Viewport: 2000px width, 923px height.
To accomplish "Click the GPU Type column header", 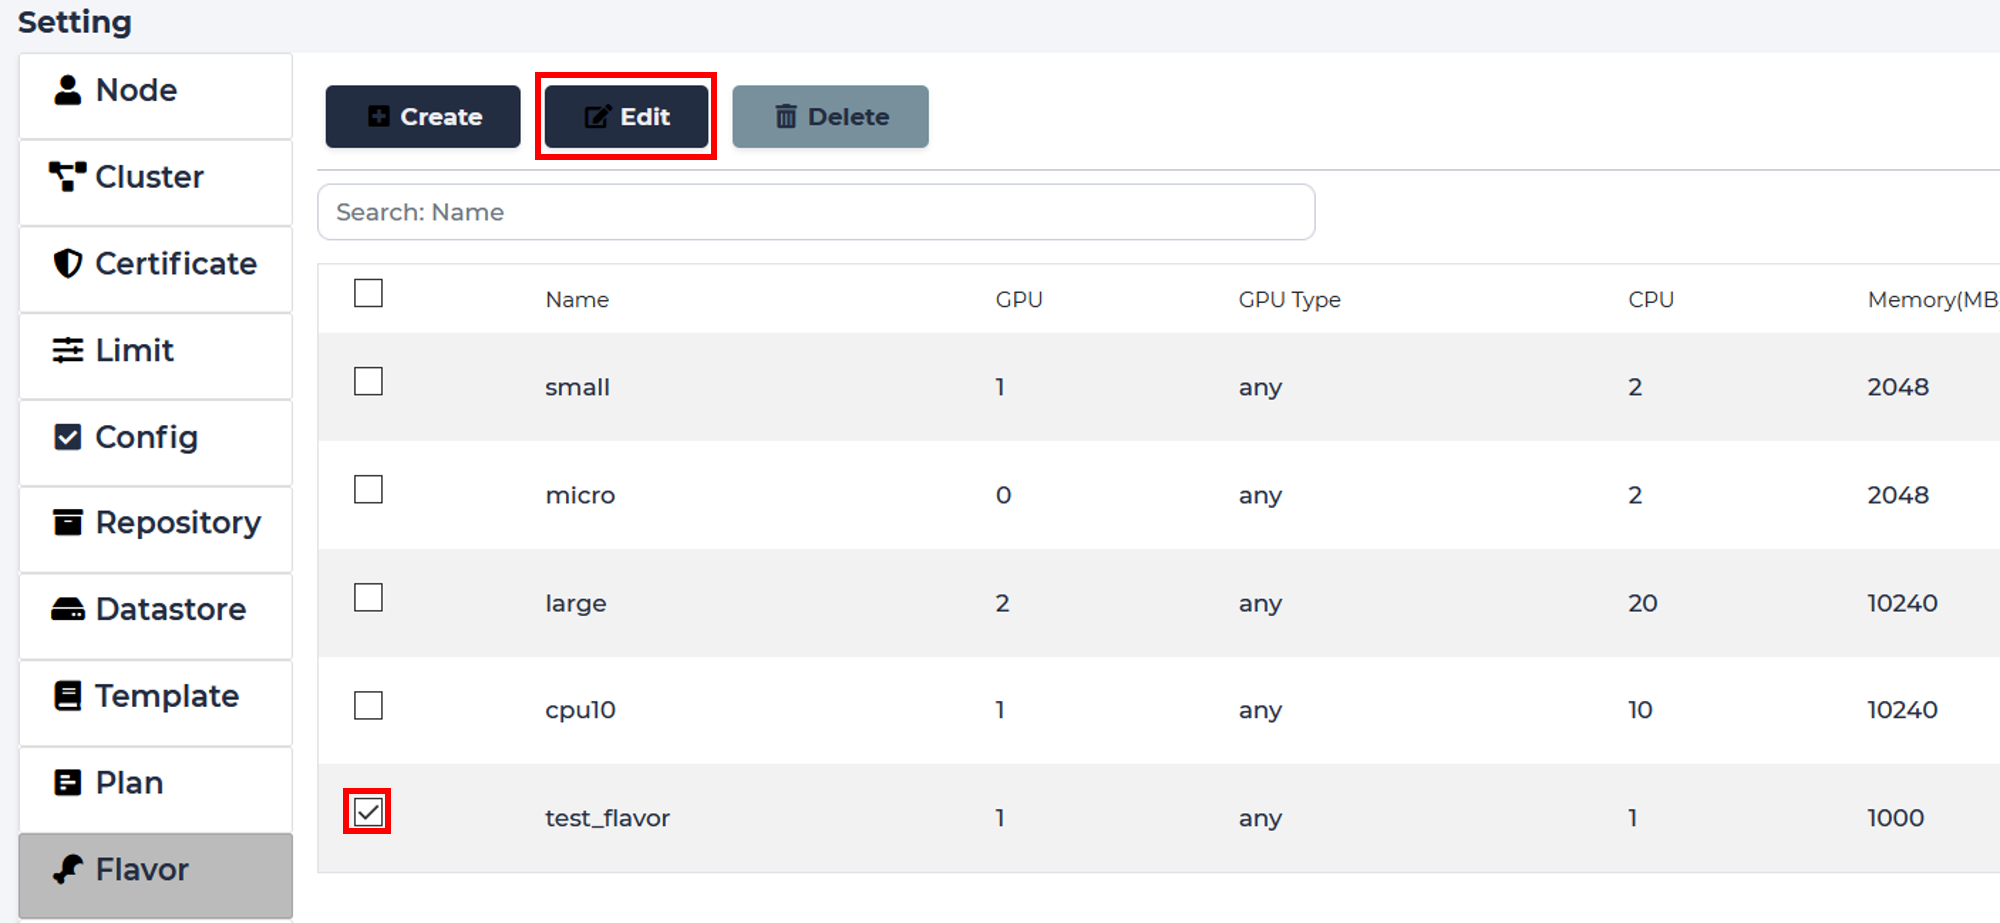I will coord(1289,300).
